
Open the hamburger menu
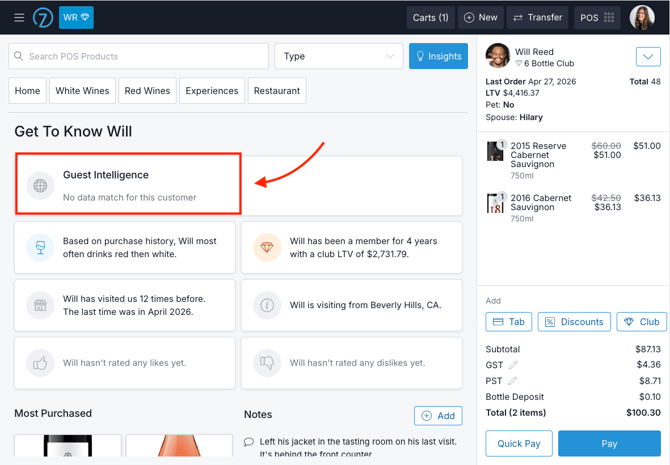(19, 18)
